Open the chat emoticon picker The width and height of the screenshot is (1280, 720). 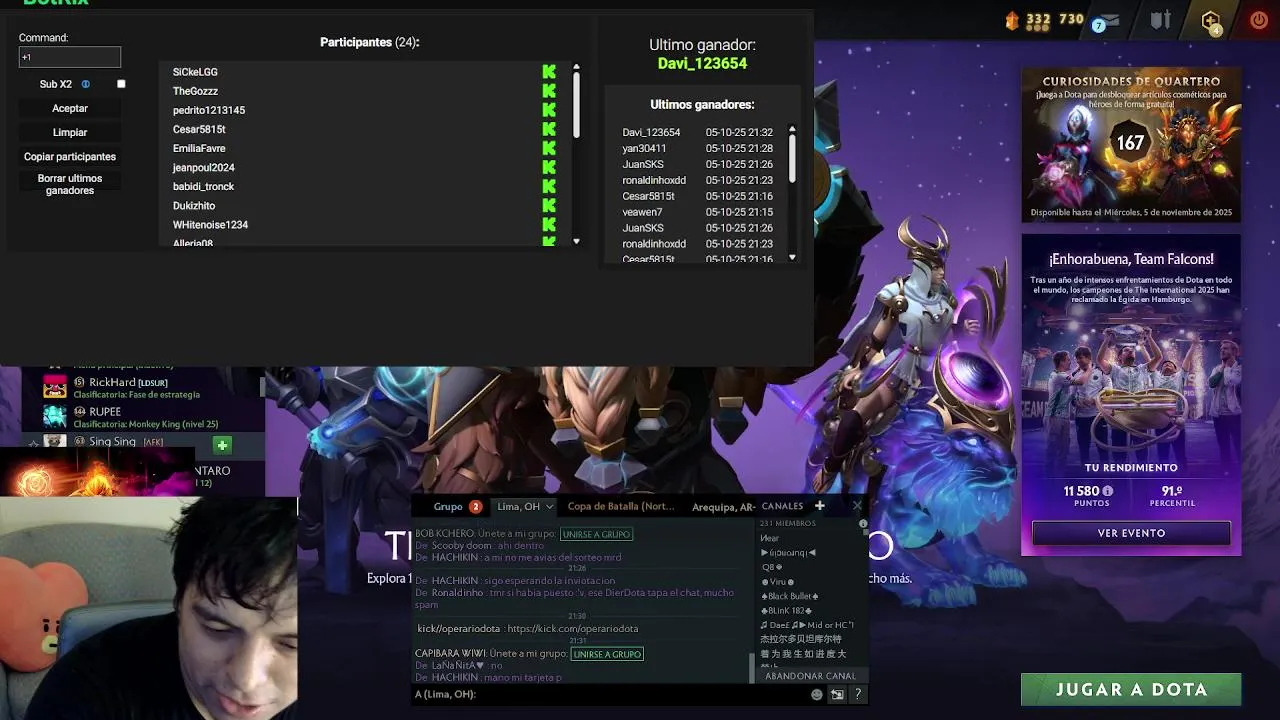coord(817,694)
